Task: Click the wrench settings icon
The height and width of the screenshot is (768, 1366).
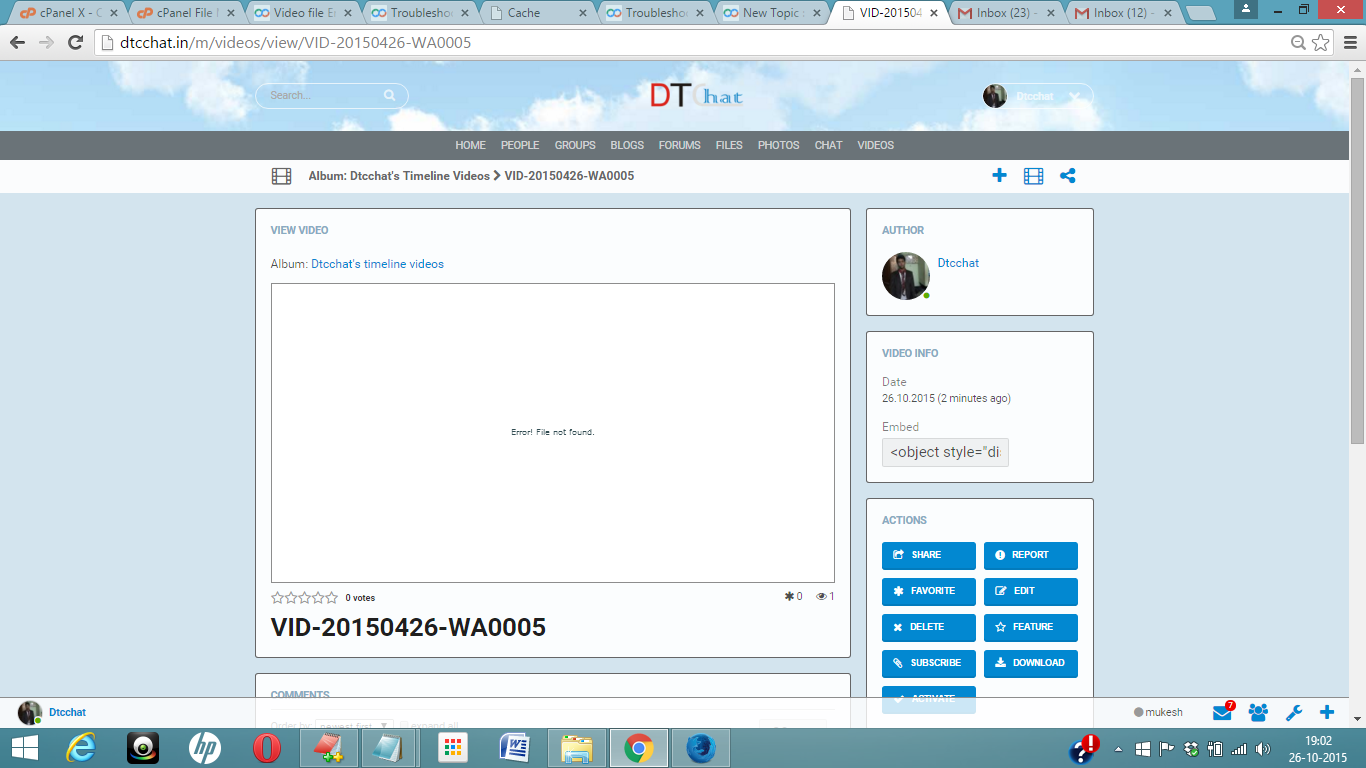Action: tap(1293, 713)
